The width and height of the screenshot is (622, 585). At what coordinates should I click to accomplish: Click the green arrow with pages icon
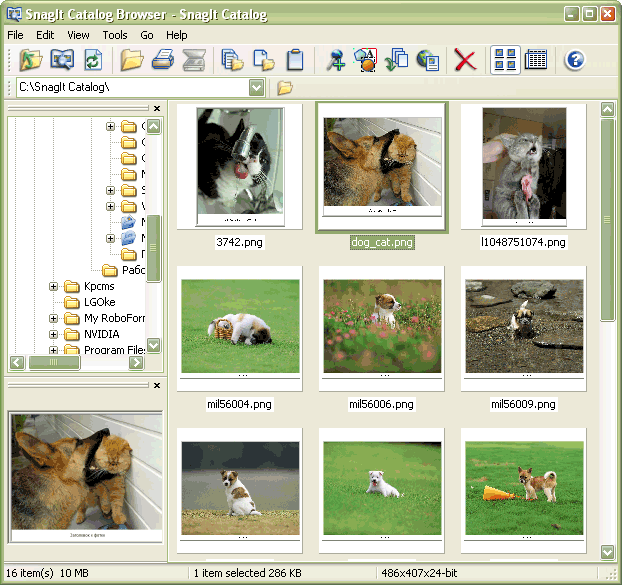pyautogui.click(x=396, y=60)
